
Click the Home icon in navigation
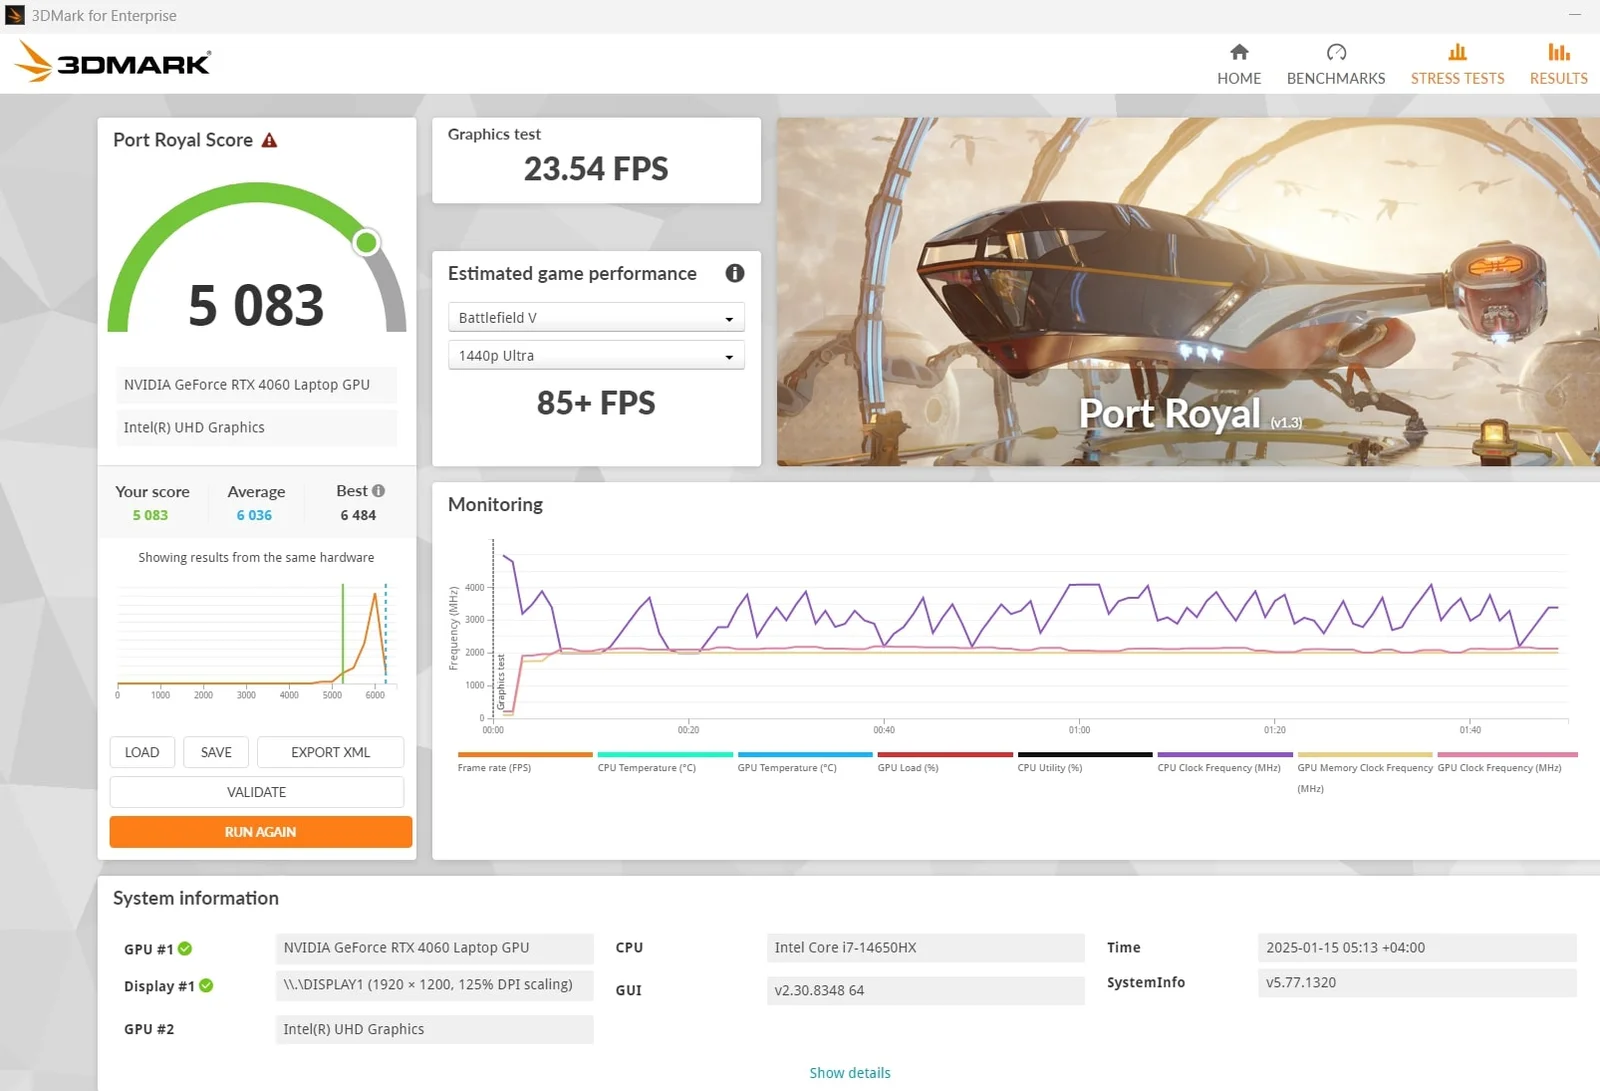coord(1238,53)
